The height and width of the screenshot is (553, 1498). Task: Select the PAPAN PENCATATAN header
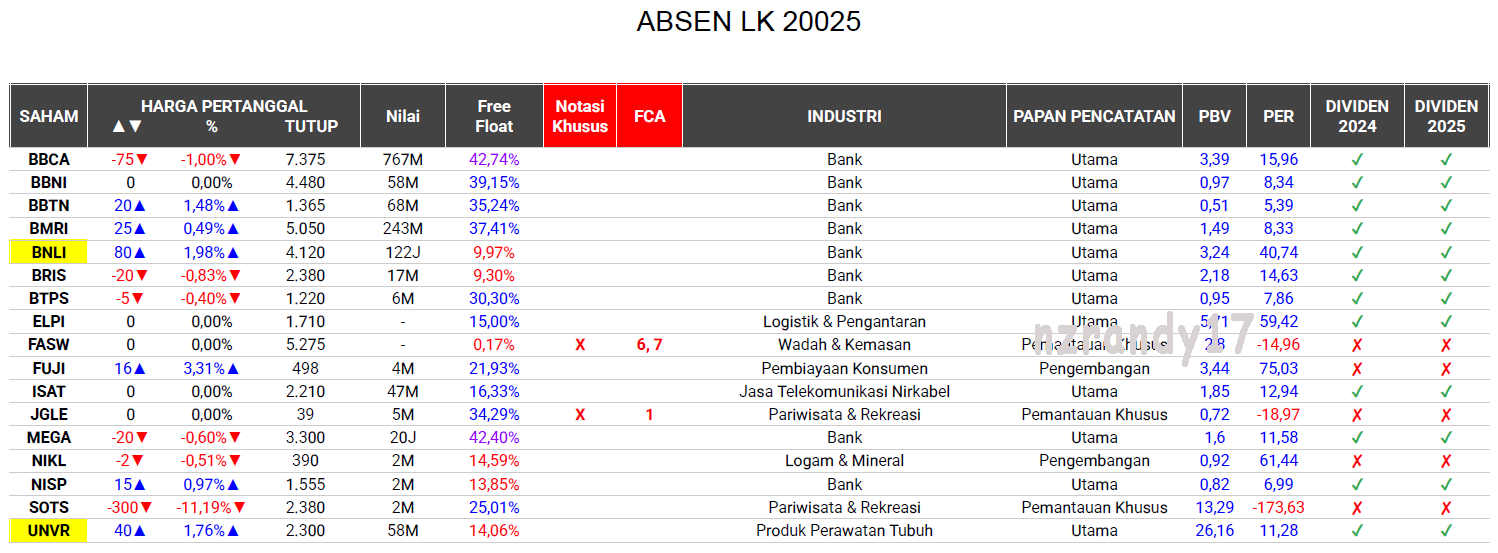click(1094, 116)
